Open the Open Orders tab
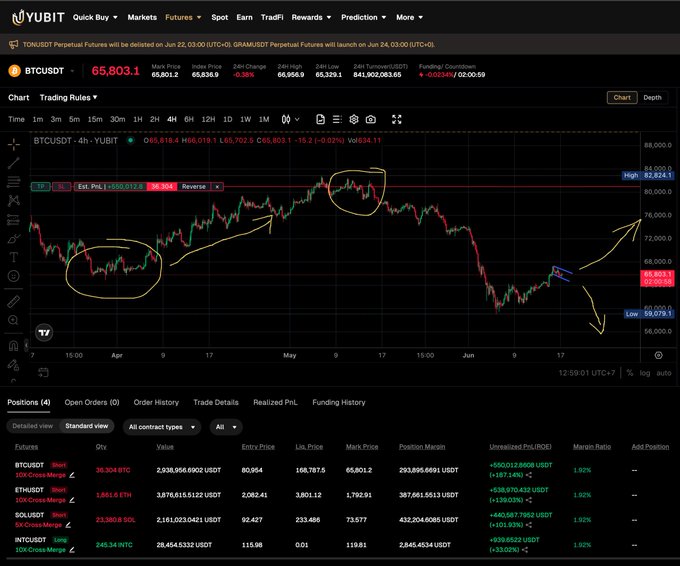680x566 pixels. 92,402
